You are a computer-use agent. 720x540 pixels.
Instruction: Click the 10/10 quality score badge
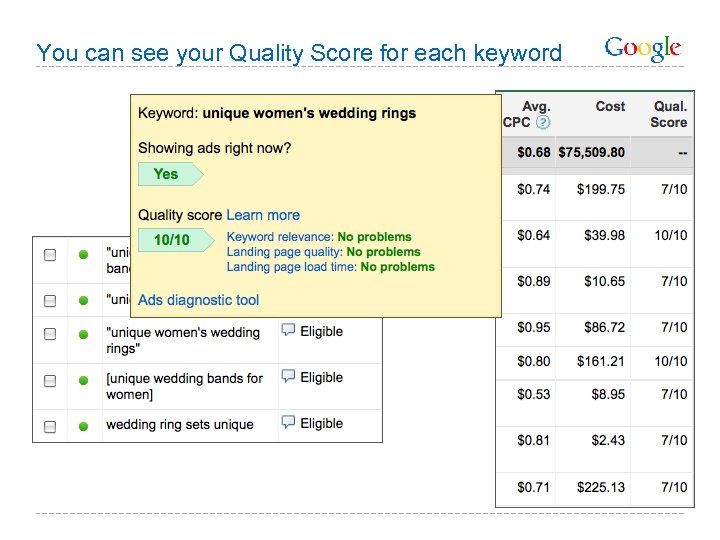(x=173, y=240)
